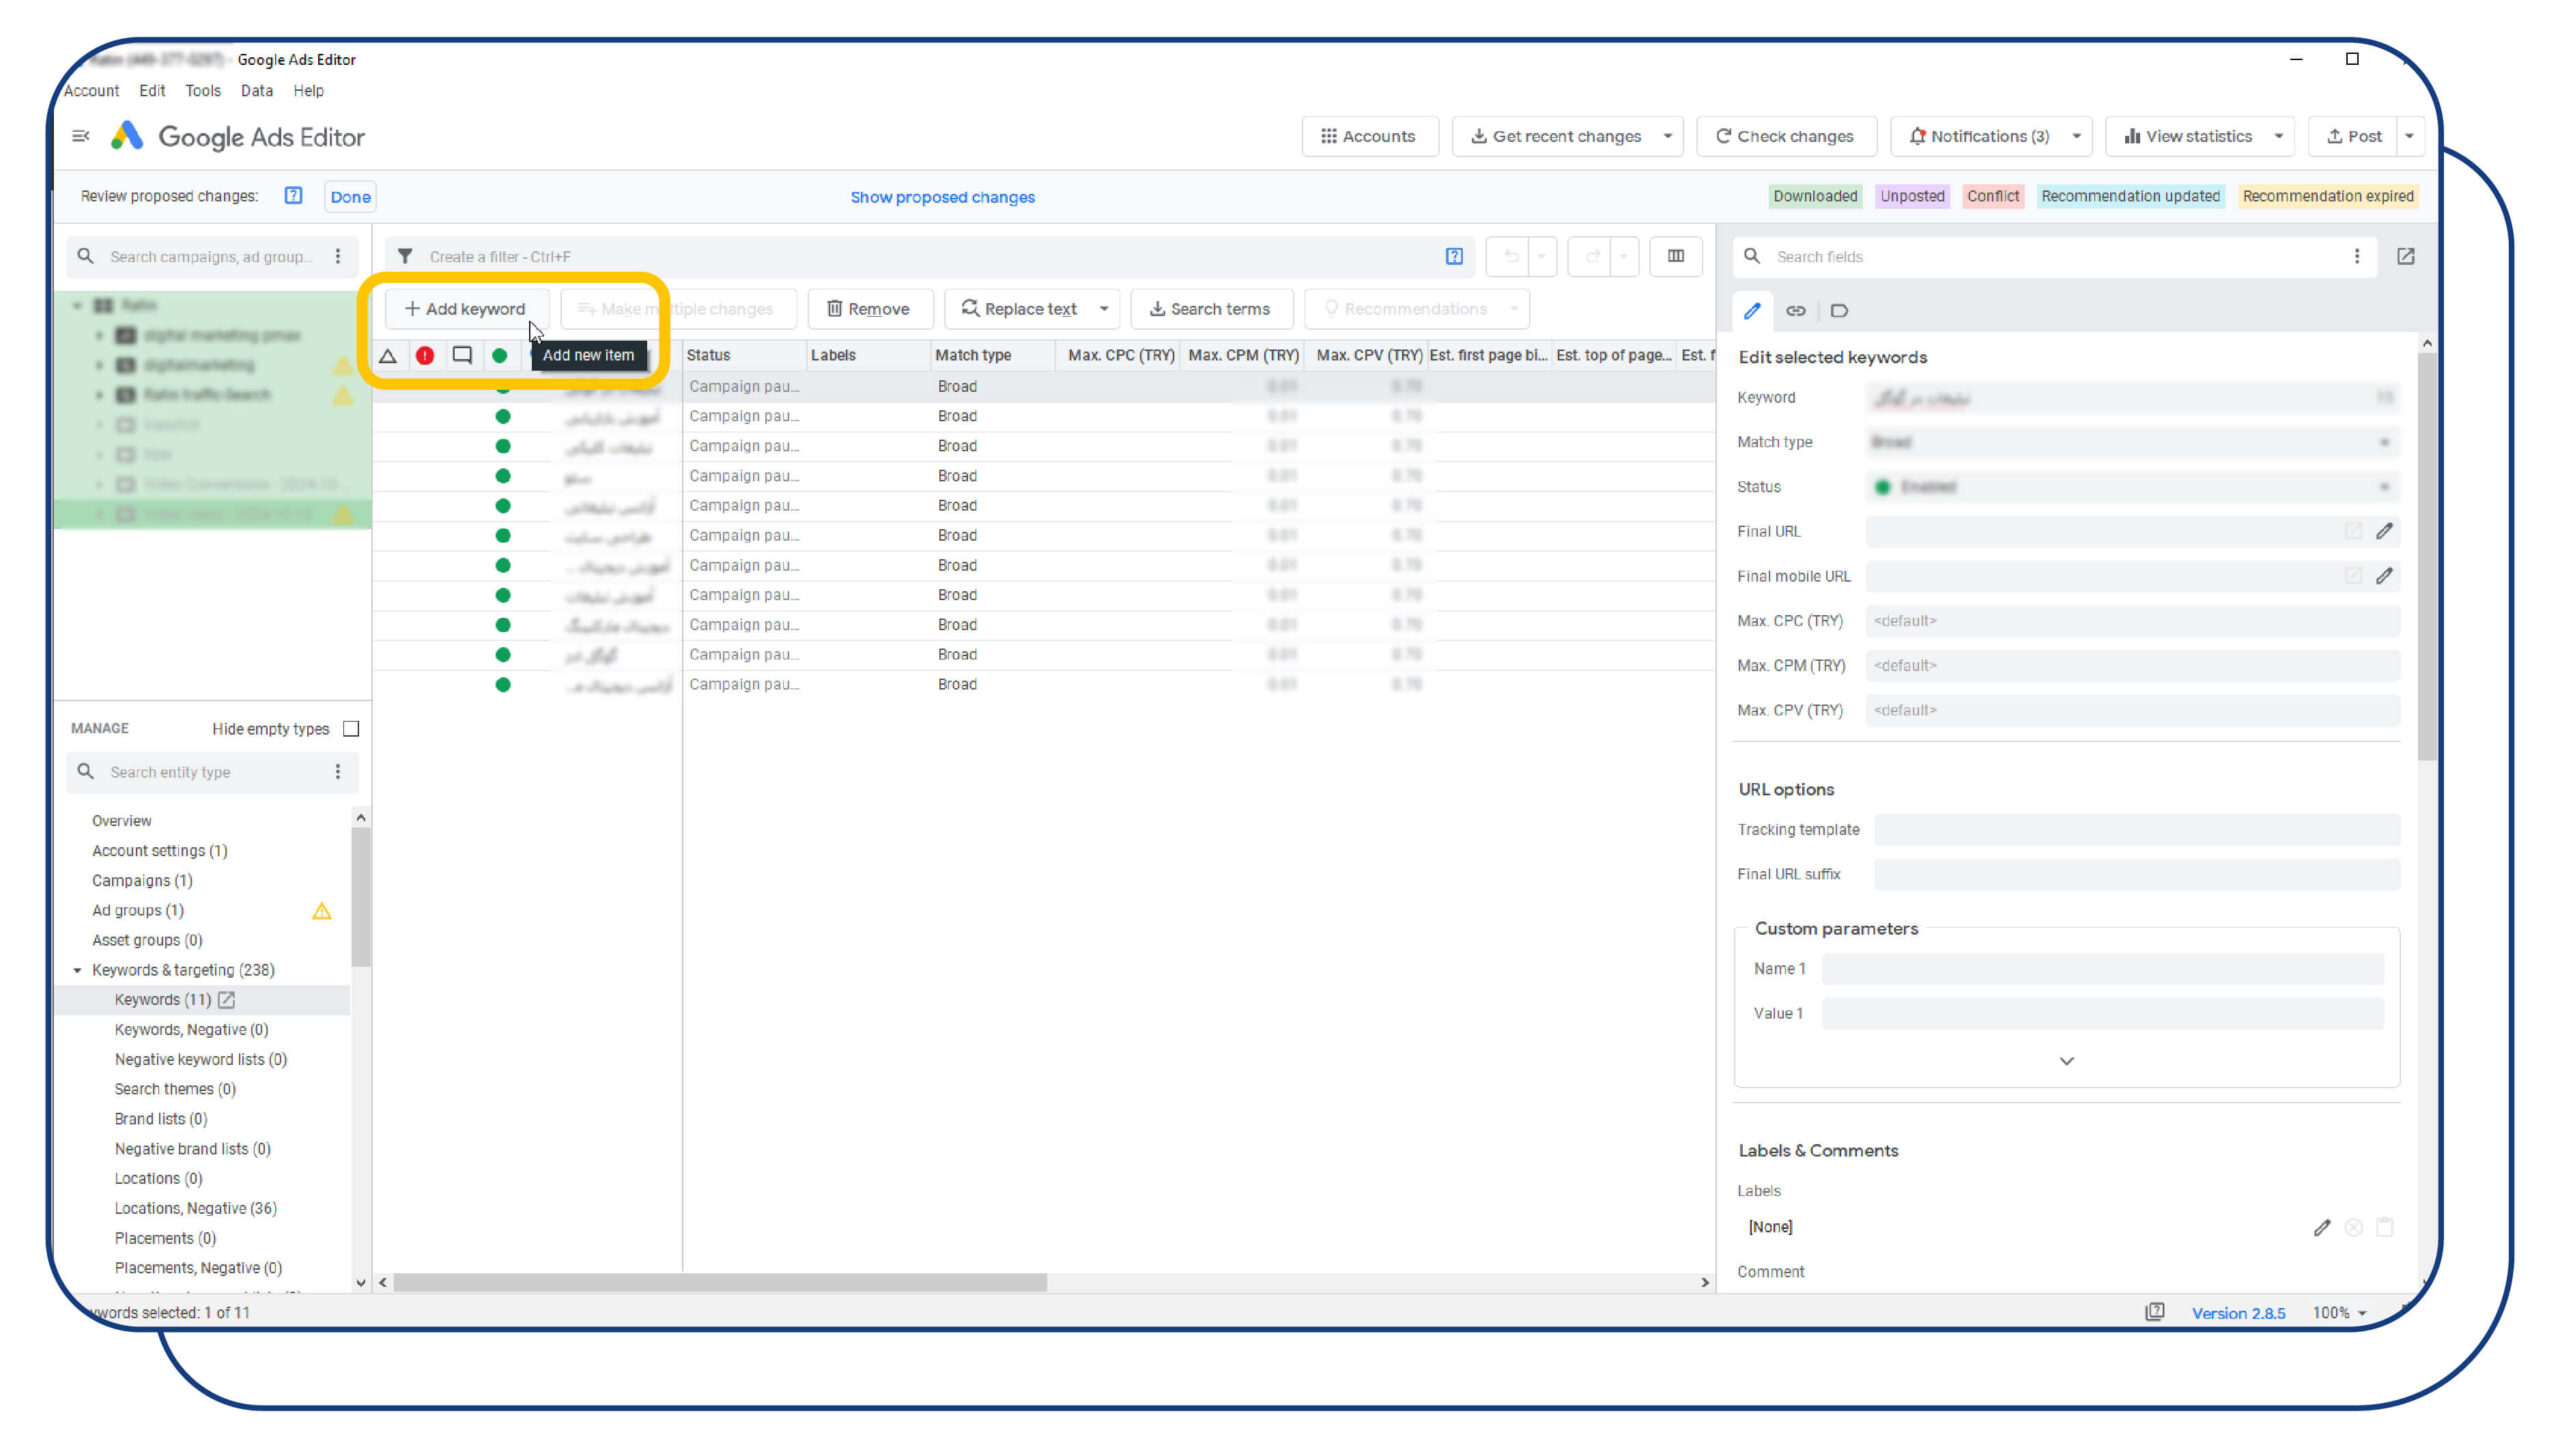This screenshot has width=2560, height=1448.
Task: Open the Get recent changes dropdown arrow
Action: (1667, 136)
